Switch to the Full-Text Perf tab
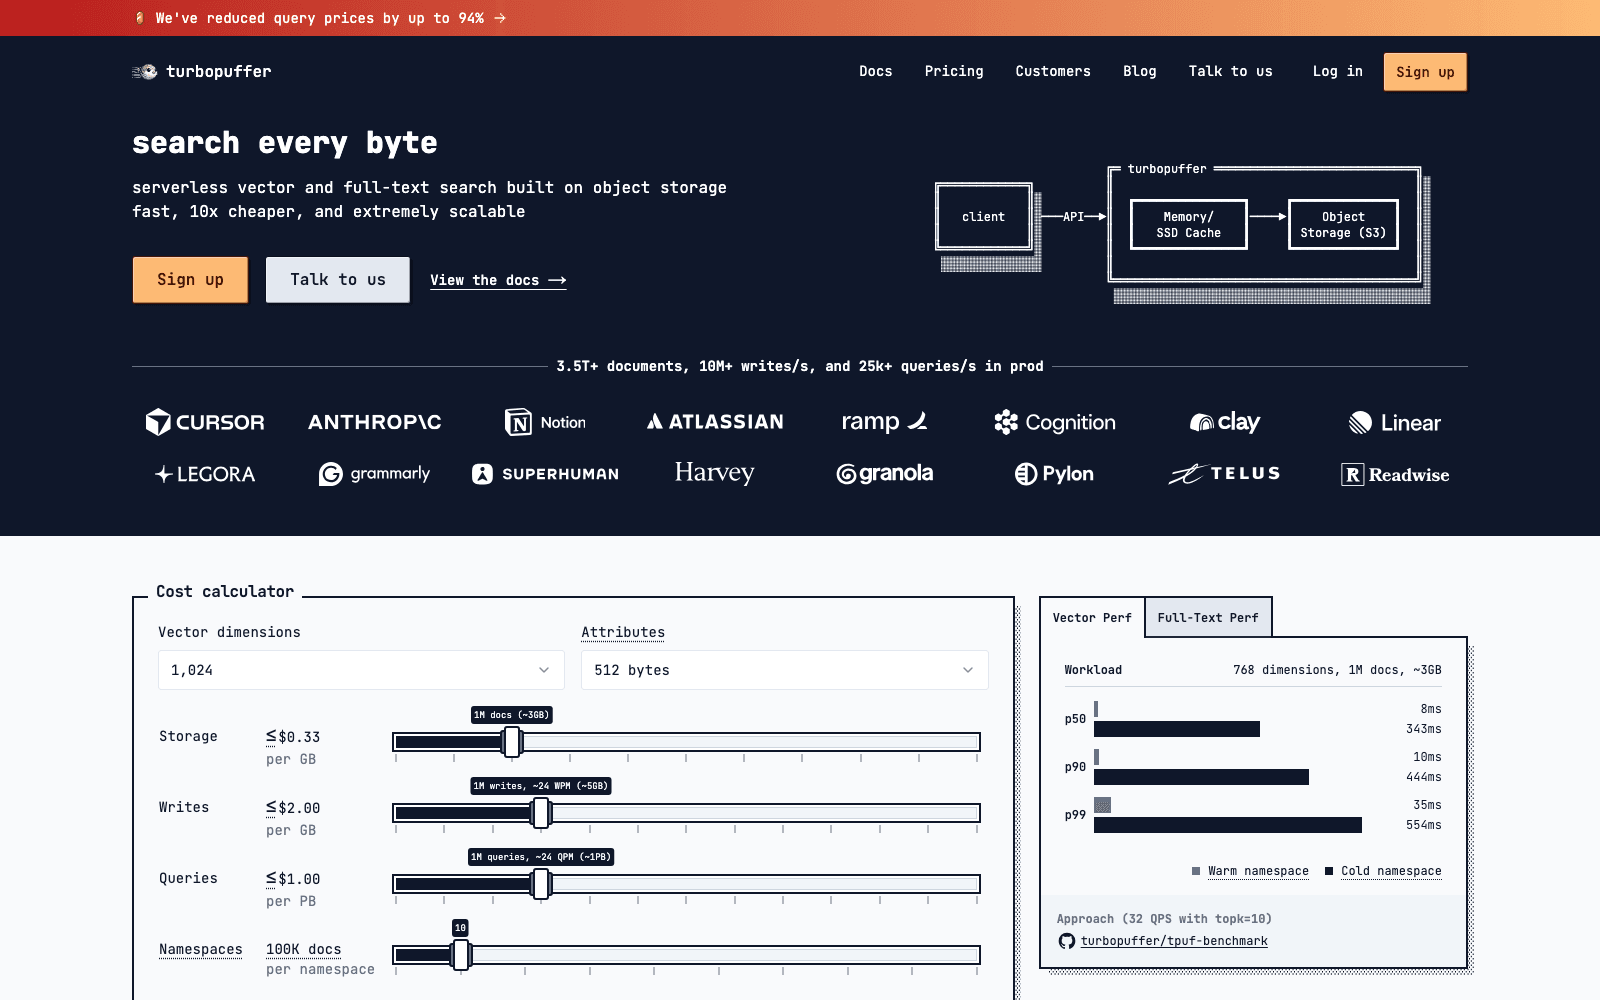The image size is (1600, 1000). pos(1208,618)
